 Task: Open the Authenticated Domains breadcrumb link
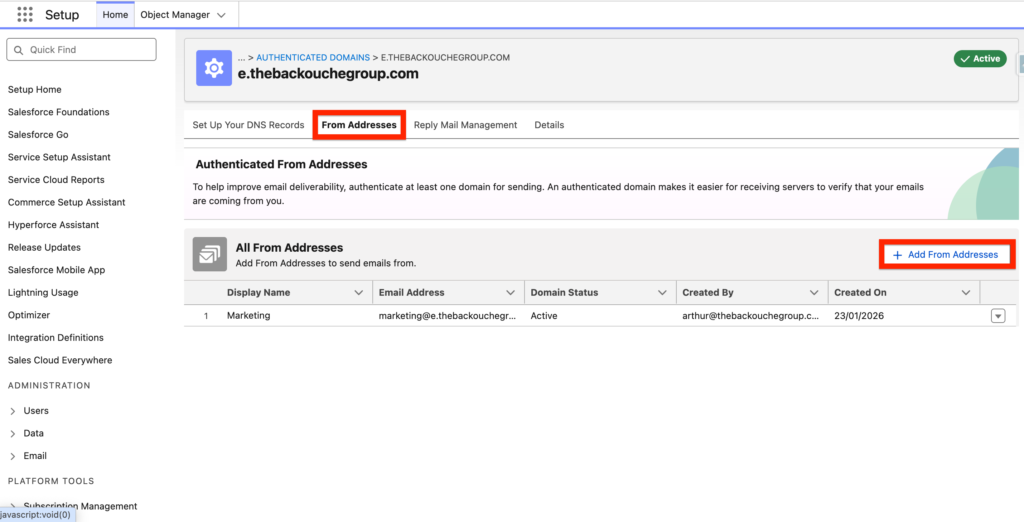[313, 58]
